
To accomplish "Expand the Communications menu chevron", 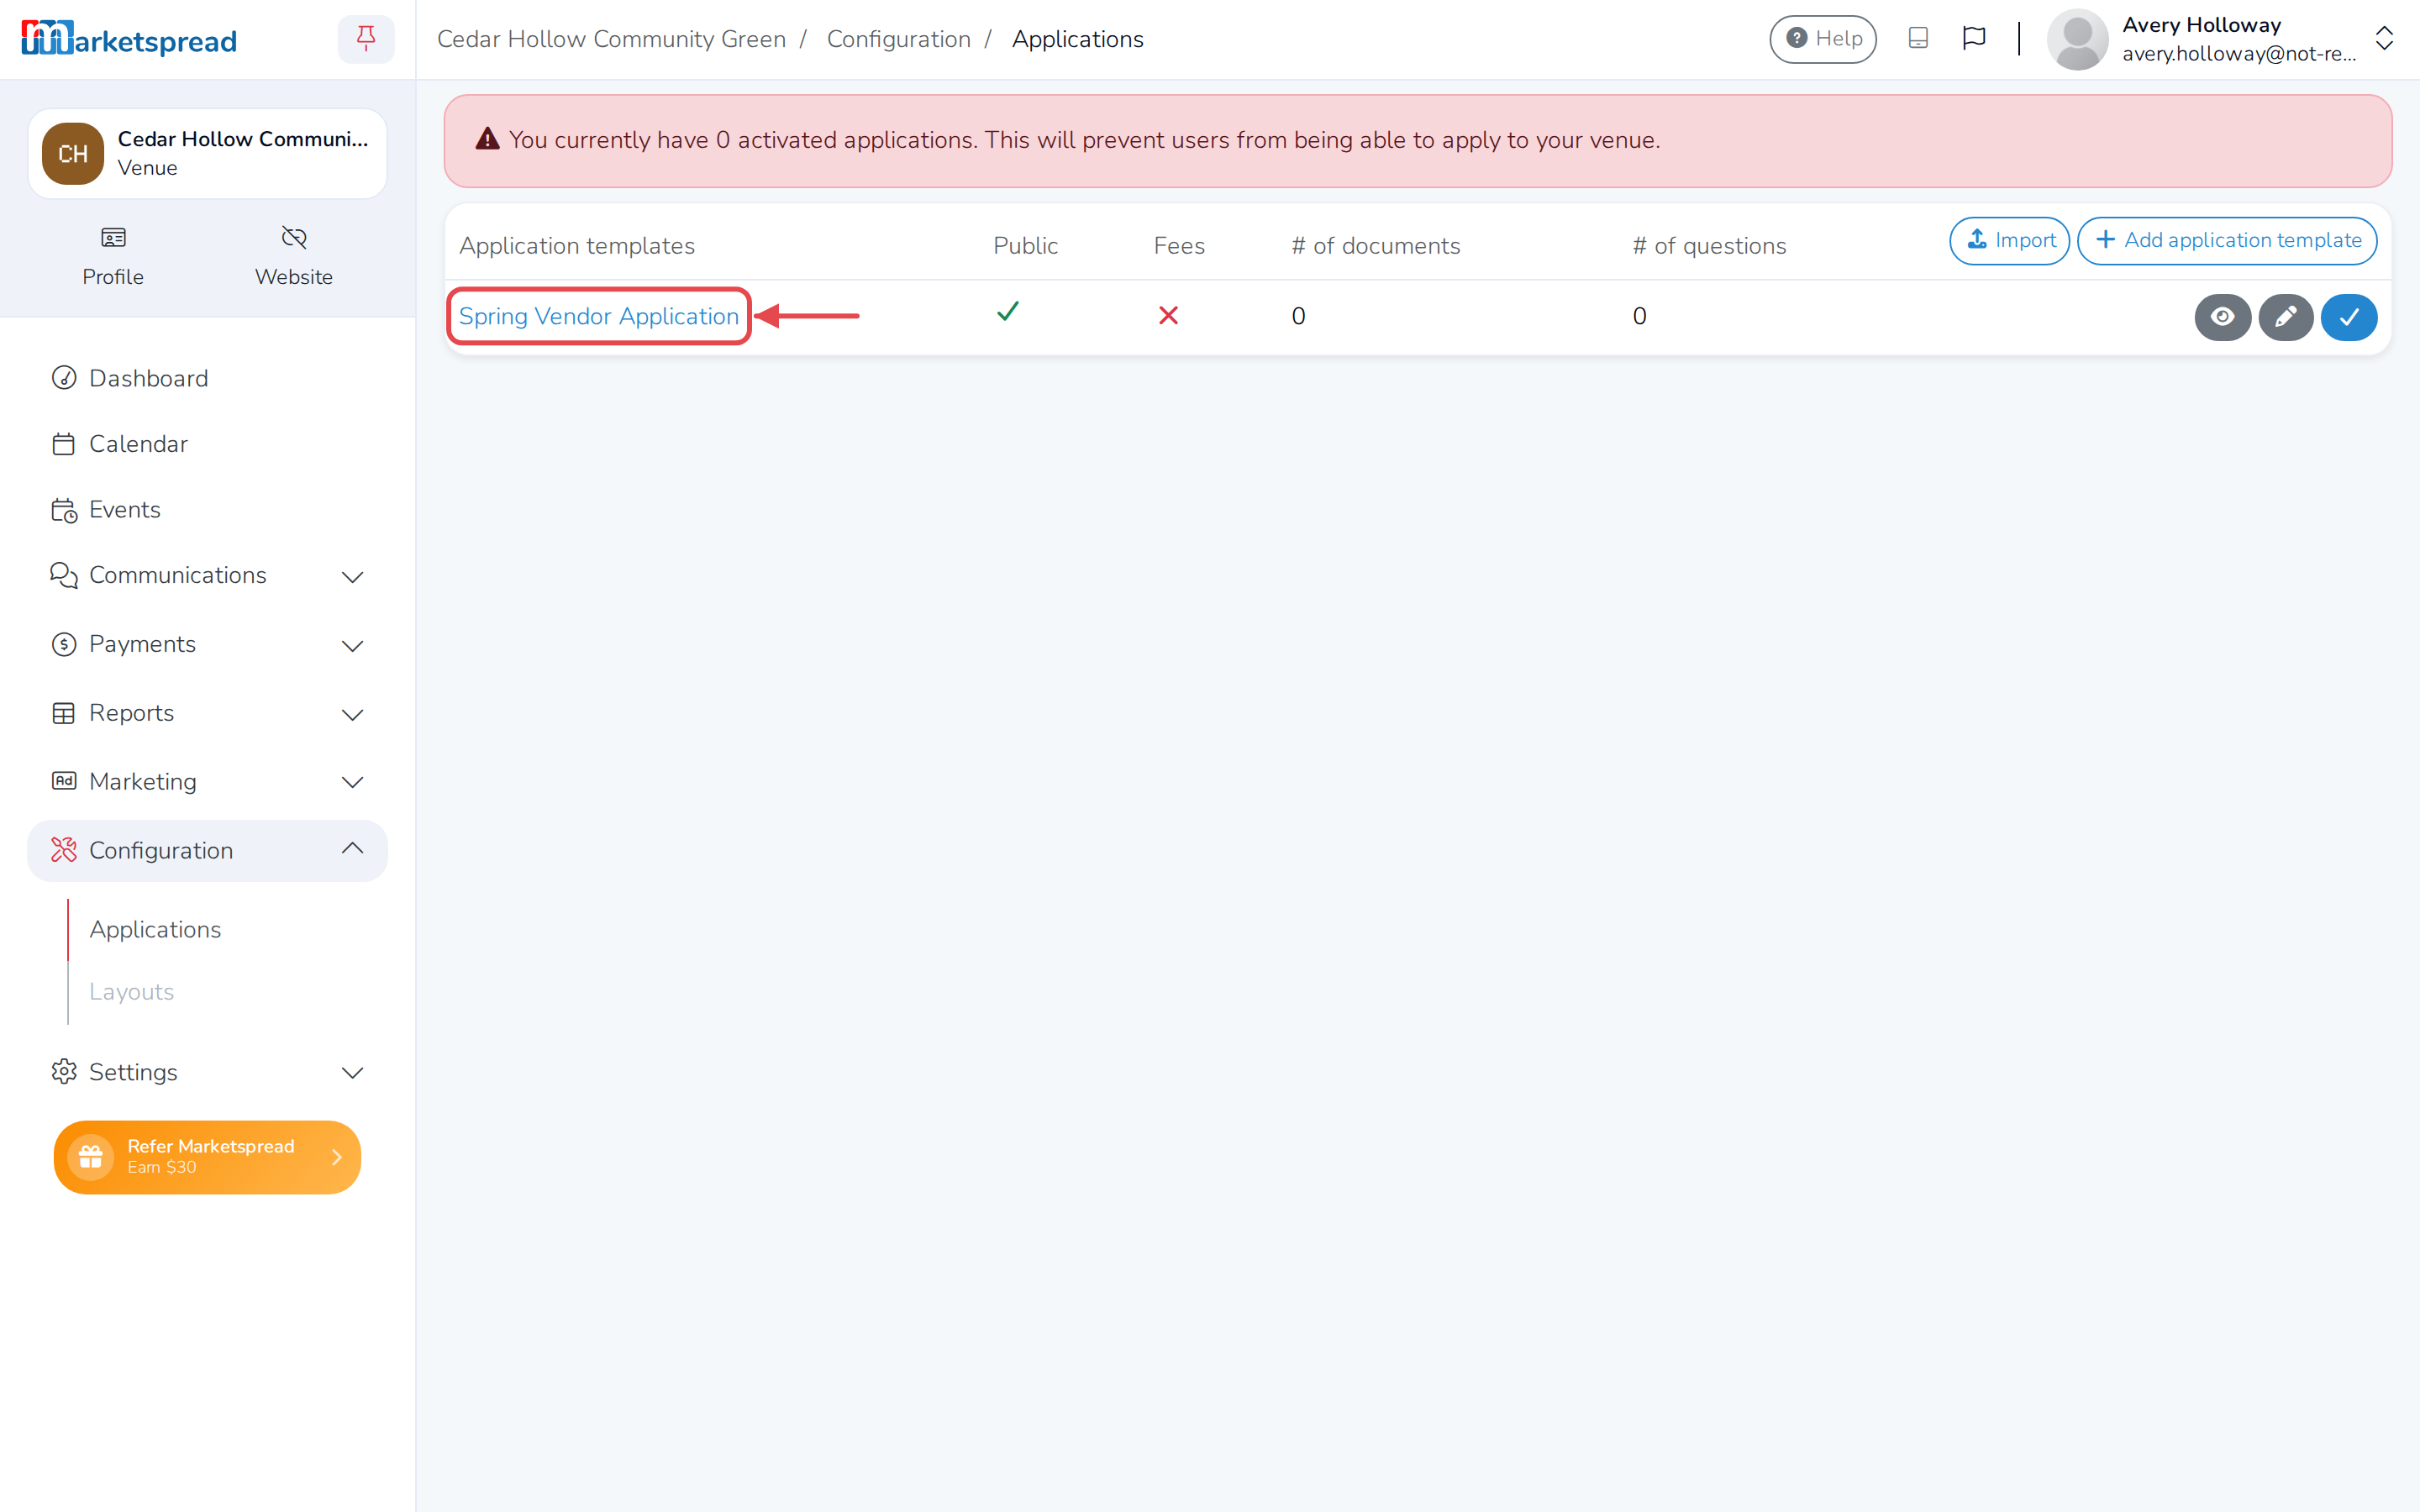I will pos(352,576).
